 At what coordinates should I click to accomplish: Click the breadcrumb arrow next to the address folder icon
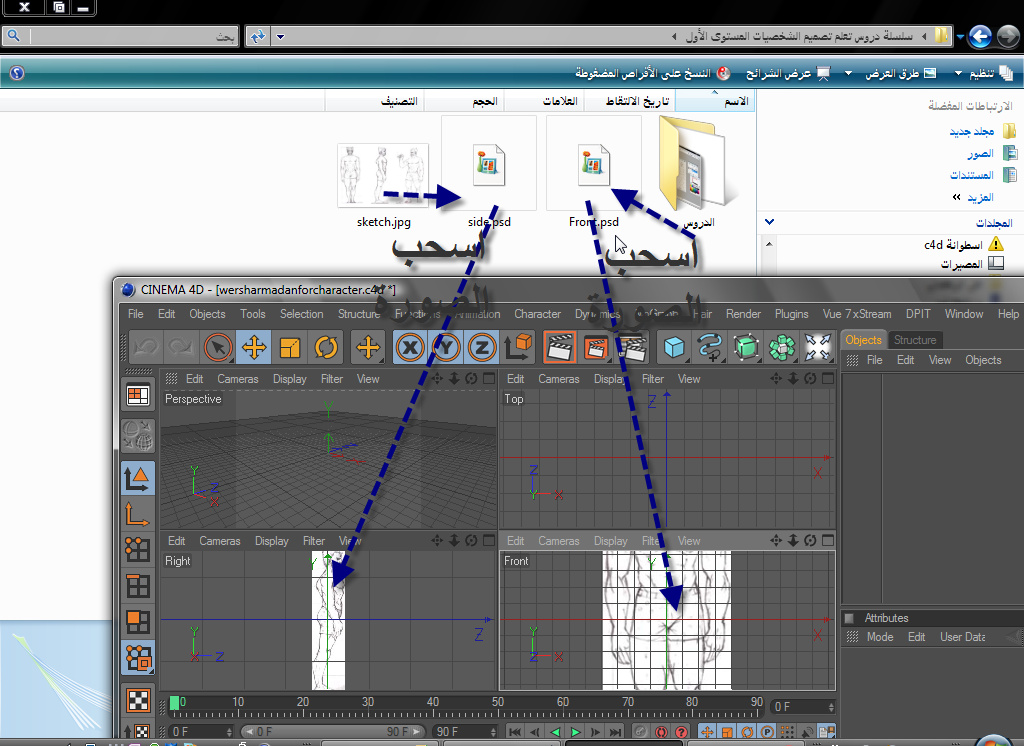tap(924, 37)
